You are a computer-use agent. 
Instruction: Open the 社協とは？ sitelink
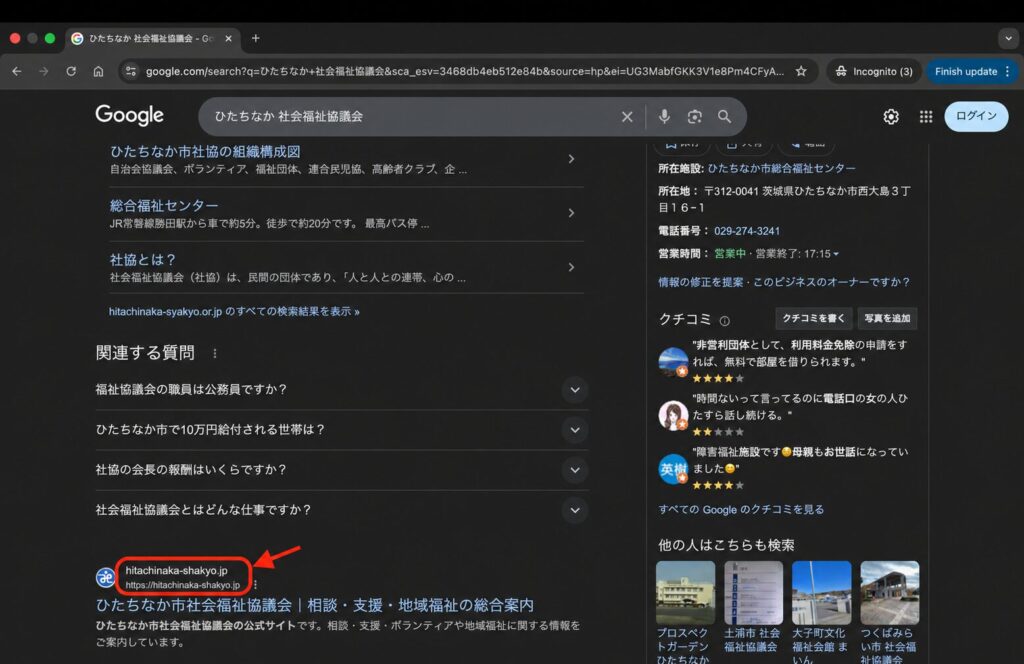point(142,260)
